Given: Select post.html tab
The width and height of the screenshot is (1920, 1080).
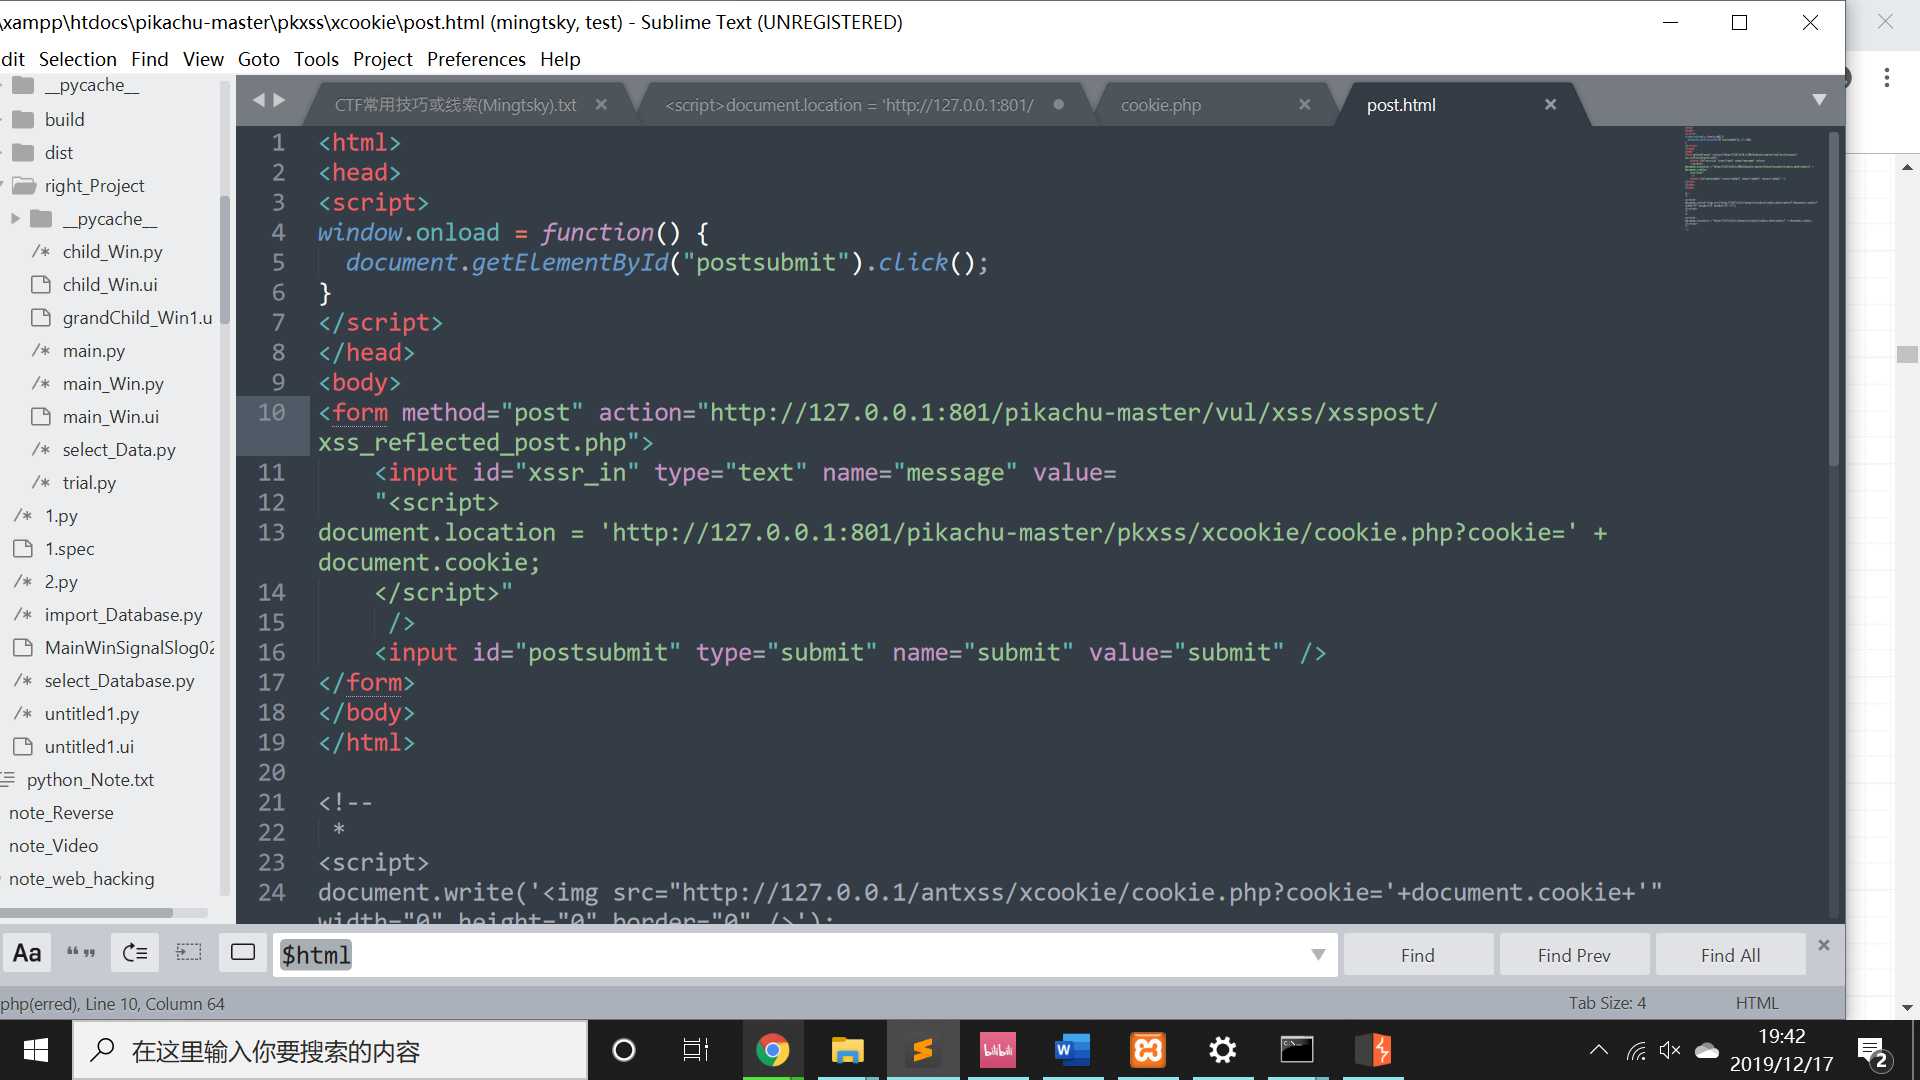Looking at the screenshot, I should coord(1401,105).
